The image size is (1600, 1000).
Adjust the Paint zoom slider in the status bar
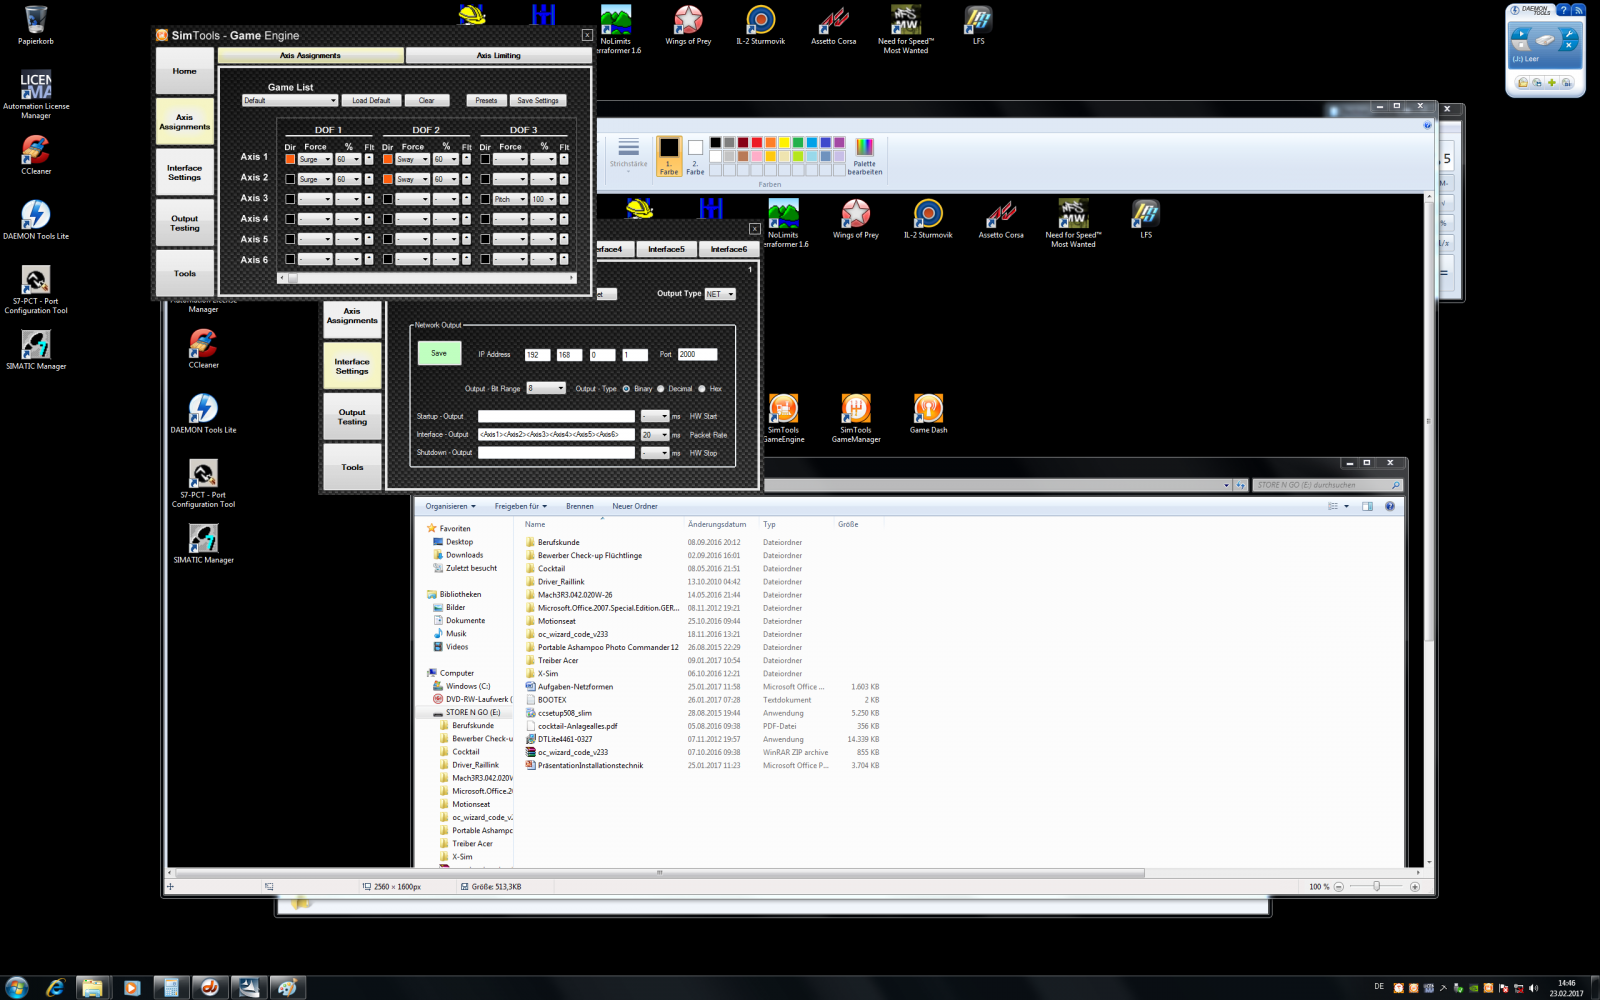click(x=1376, y=887)
